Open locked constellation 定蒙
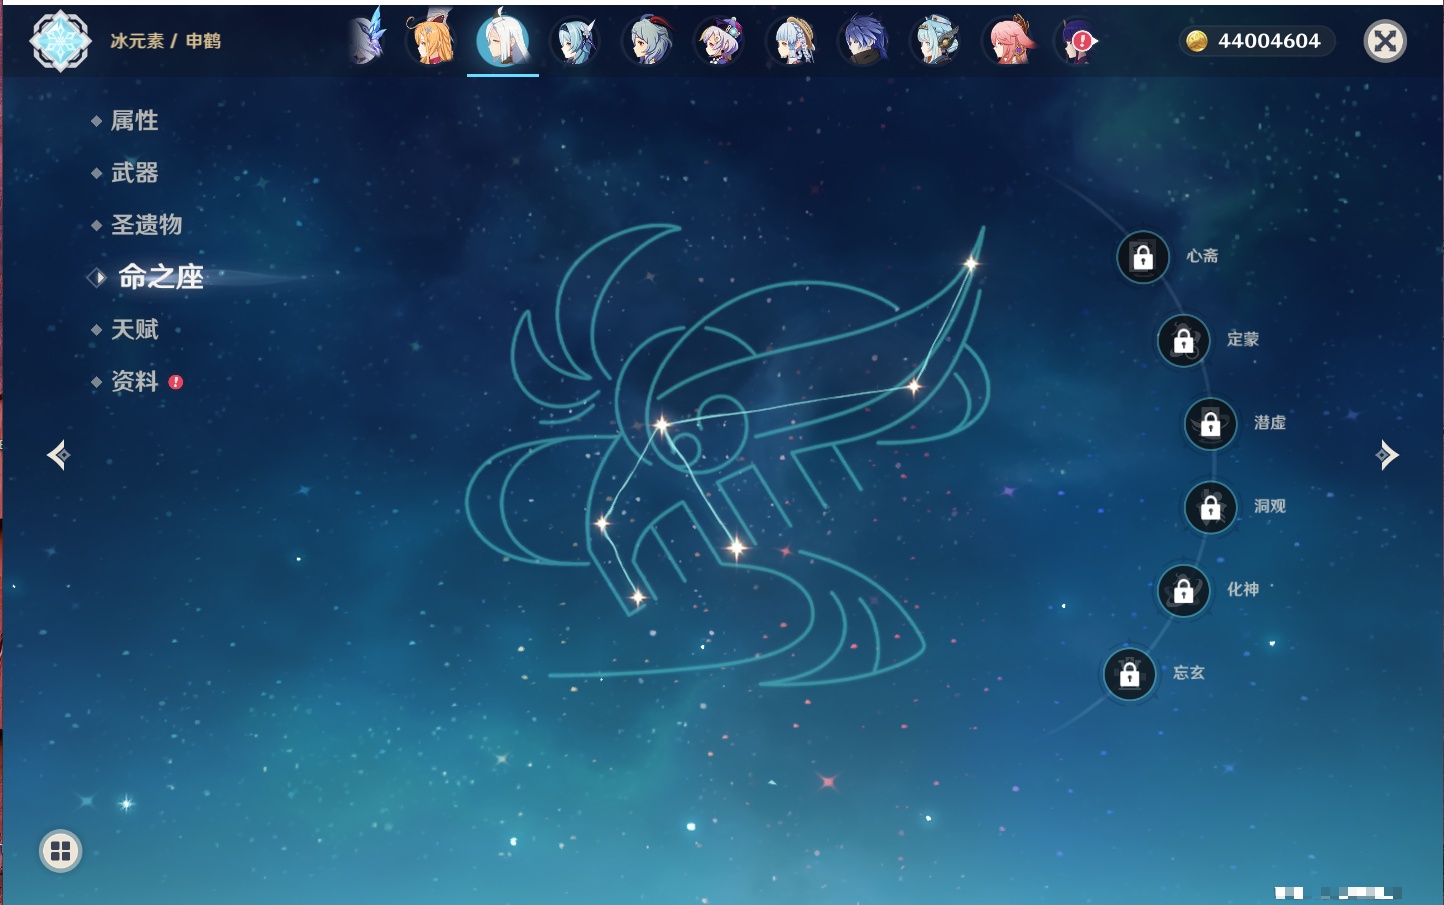 (x=1183, y=341)
